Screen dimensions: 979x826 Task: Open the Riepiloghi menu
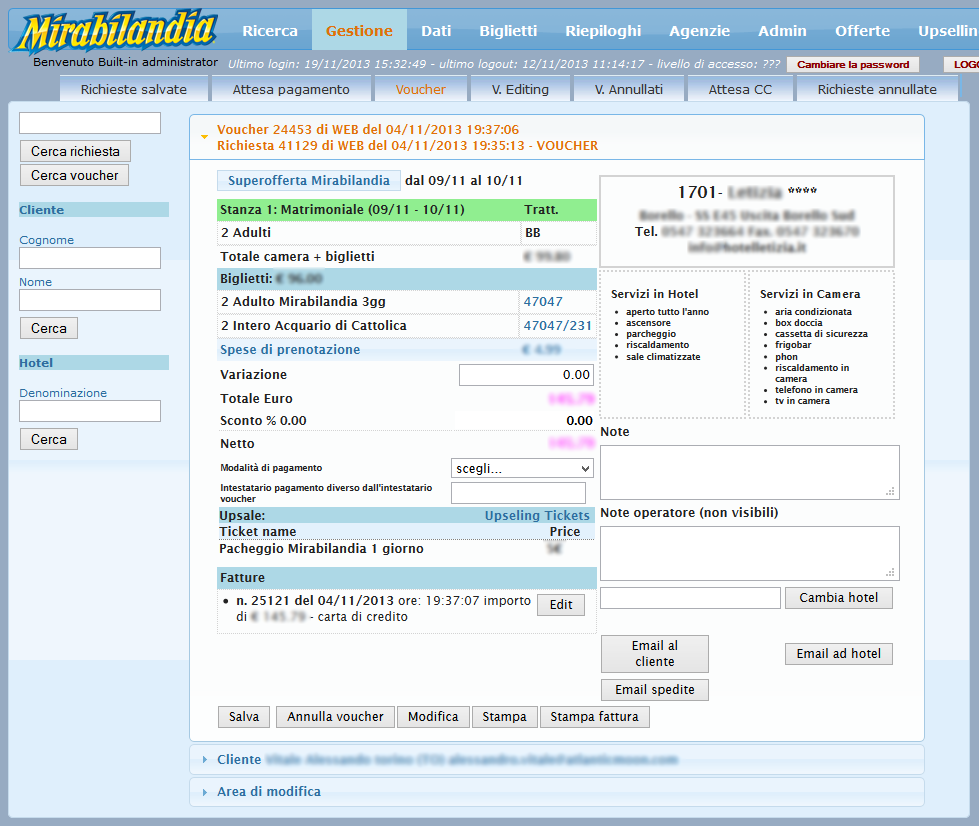coord(603,31)
